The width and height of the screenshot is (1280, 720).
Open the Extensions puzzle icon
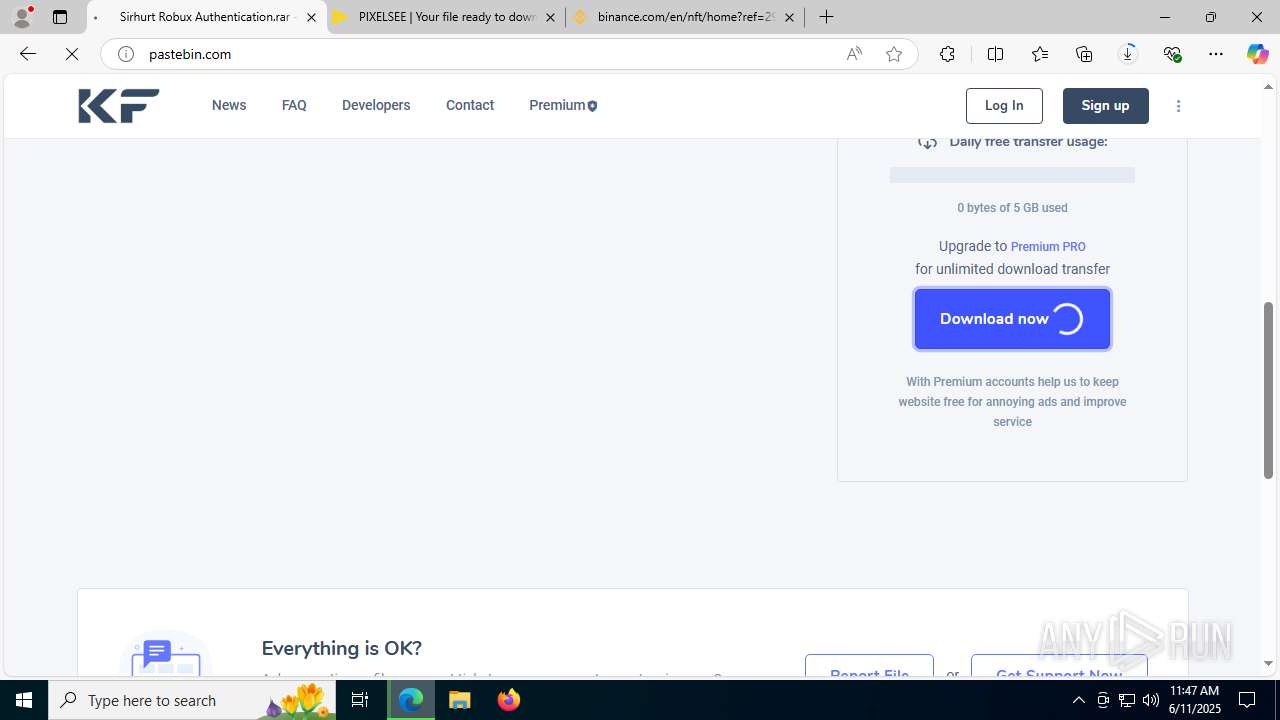click(947, 54)
